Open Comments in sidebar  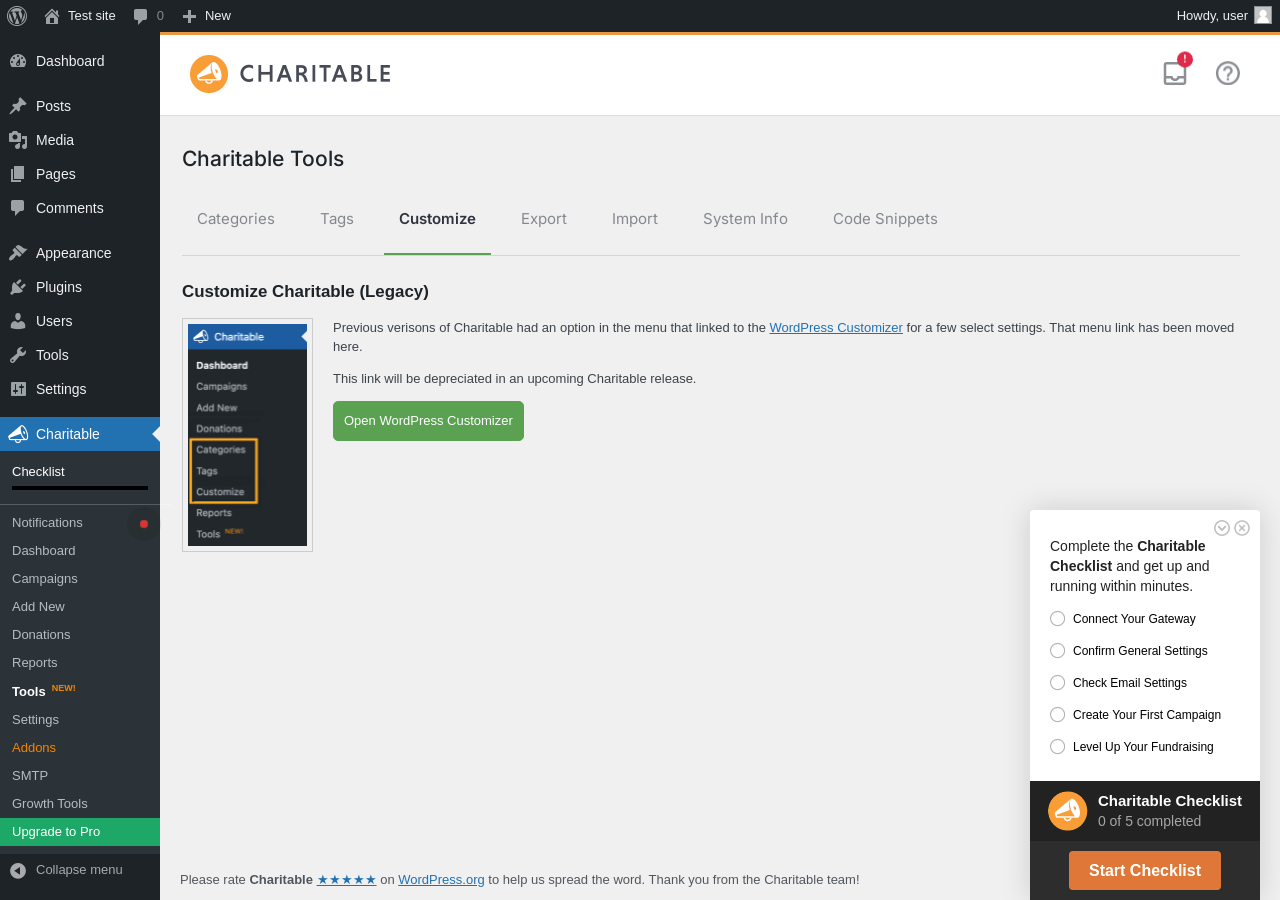click(x=80, y=208)
